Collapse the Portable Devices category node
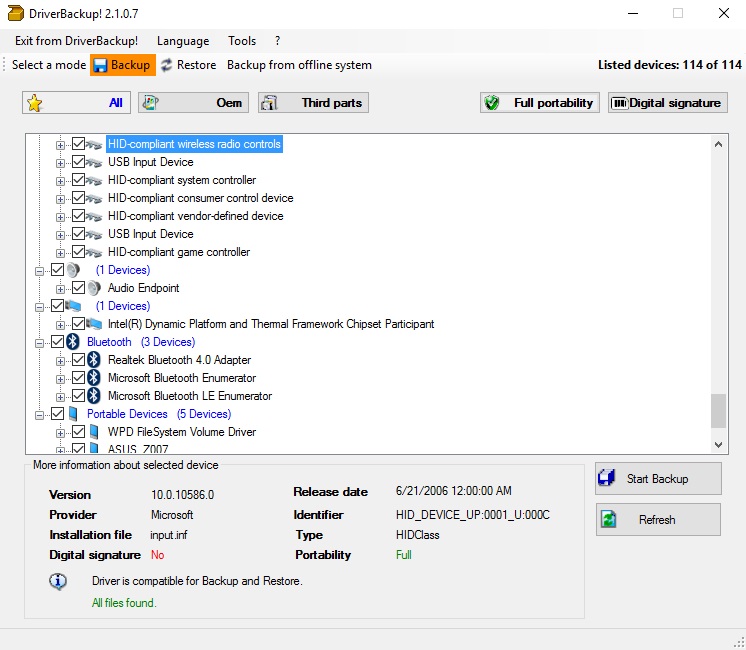The image size is (746, 650). [x=39, y=415]
